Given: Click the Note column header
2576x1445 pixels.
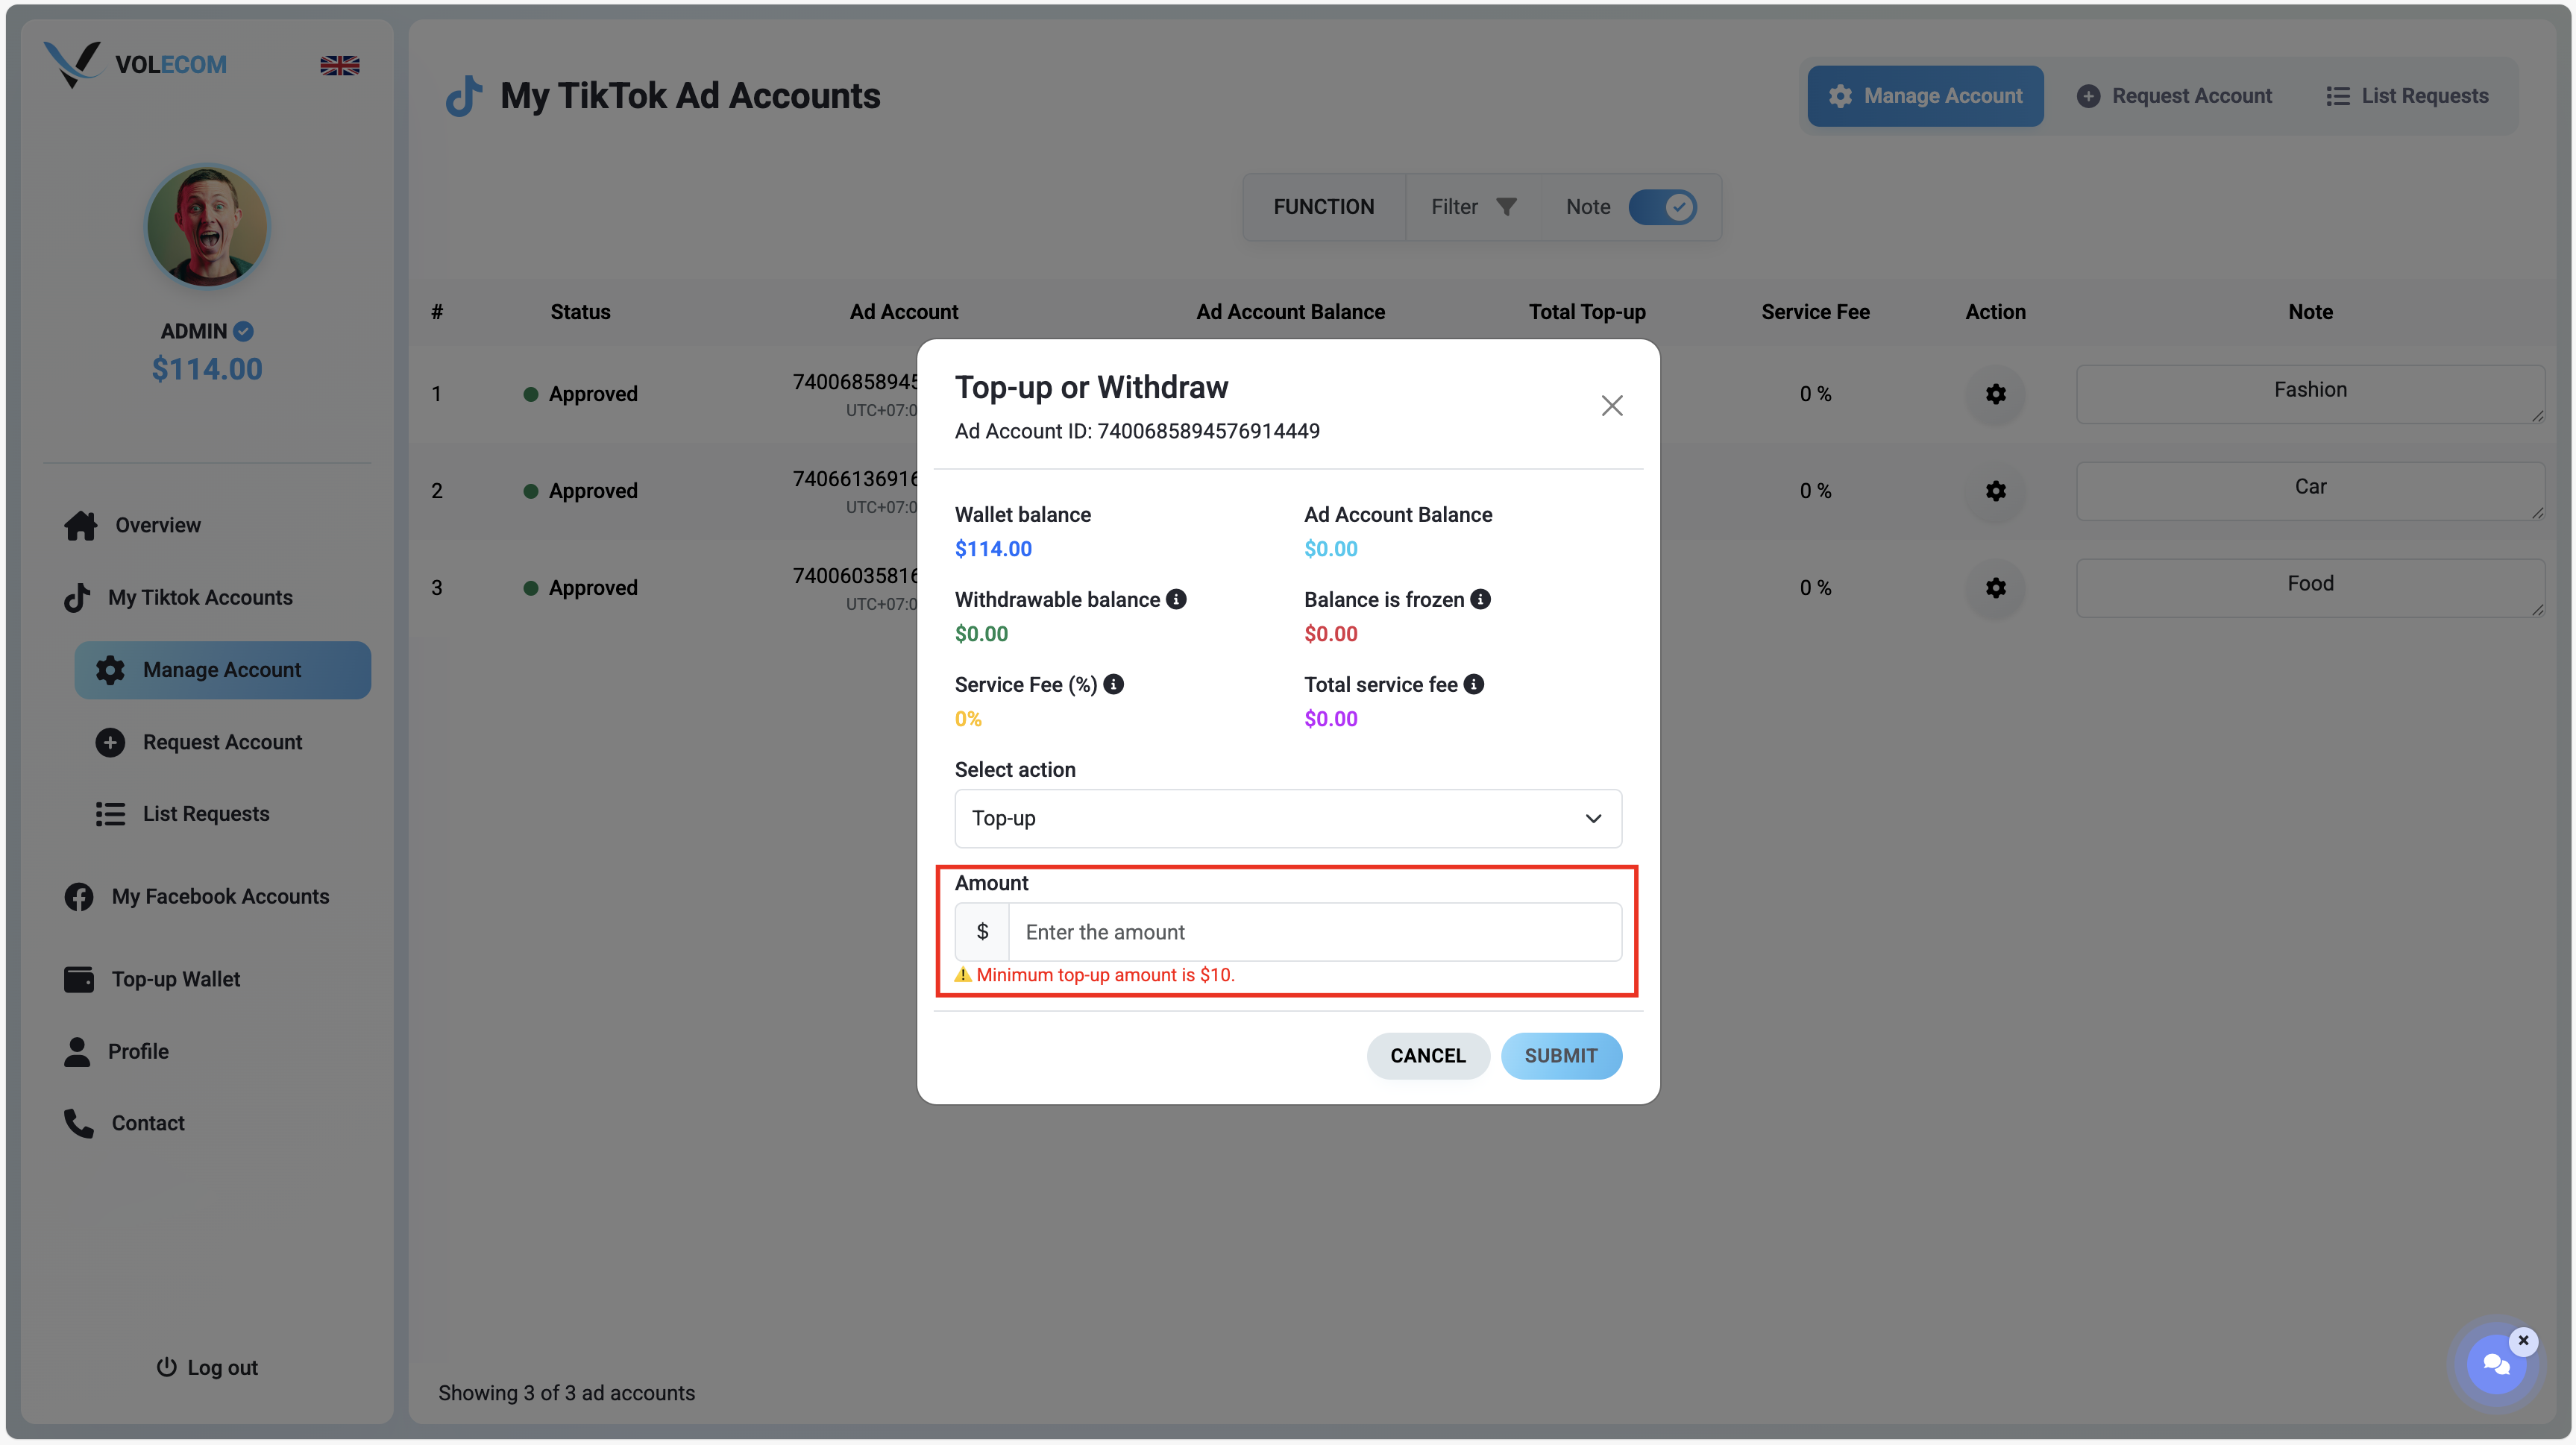Looking at the screenshot, I should point(2310,312).
